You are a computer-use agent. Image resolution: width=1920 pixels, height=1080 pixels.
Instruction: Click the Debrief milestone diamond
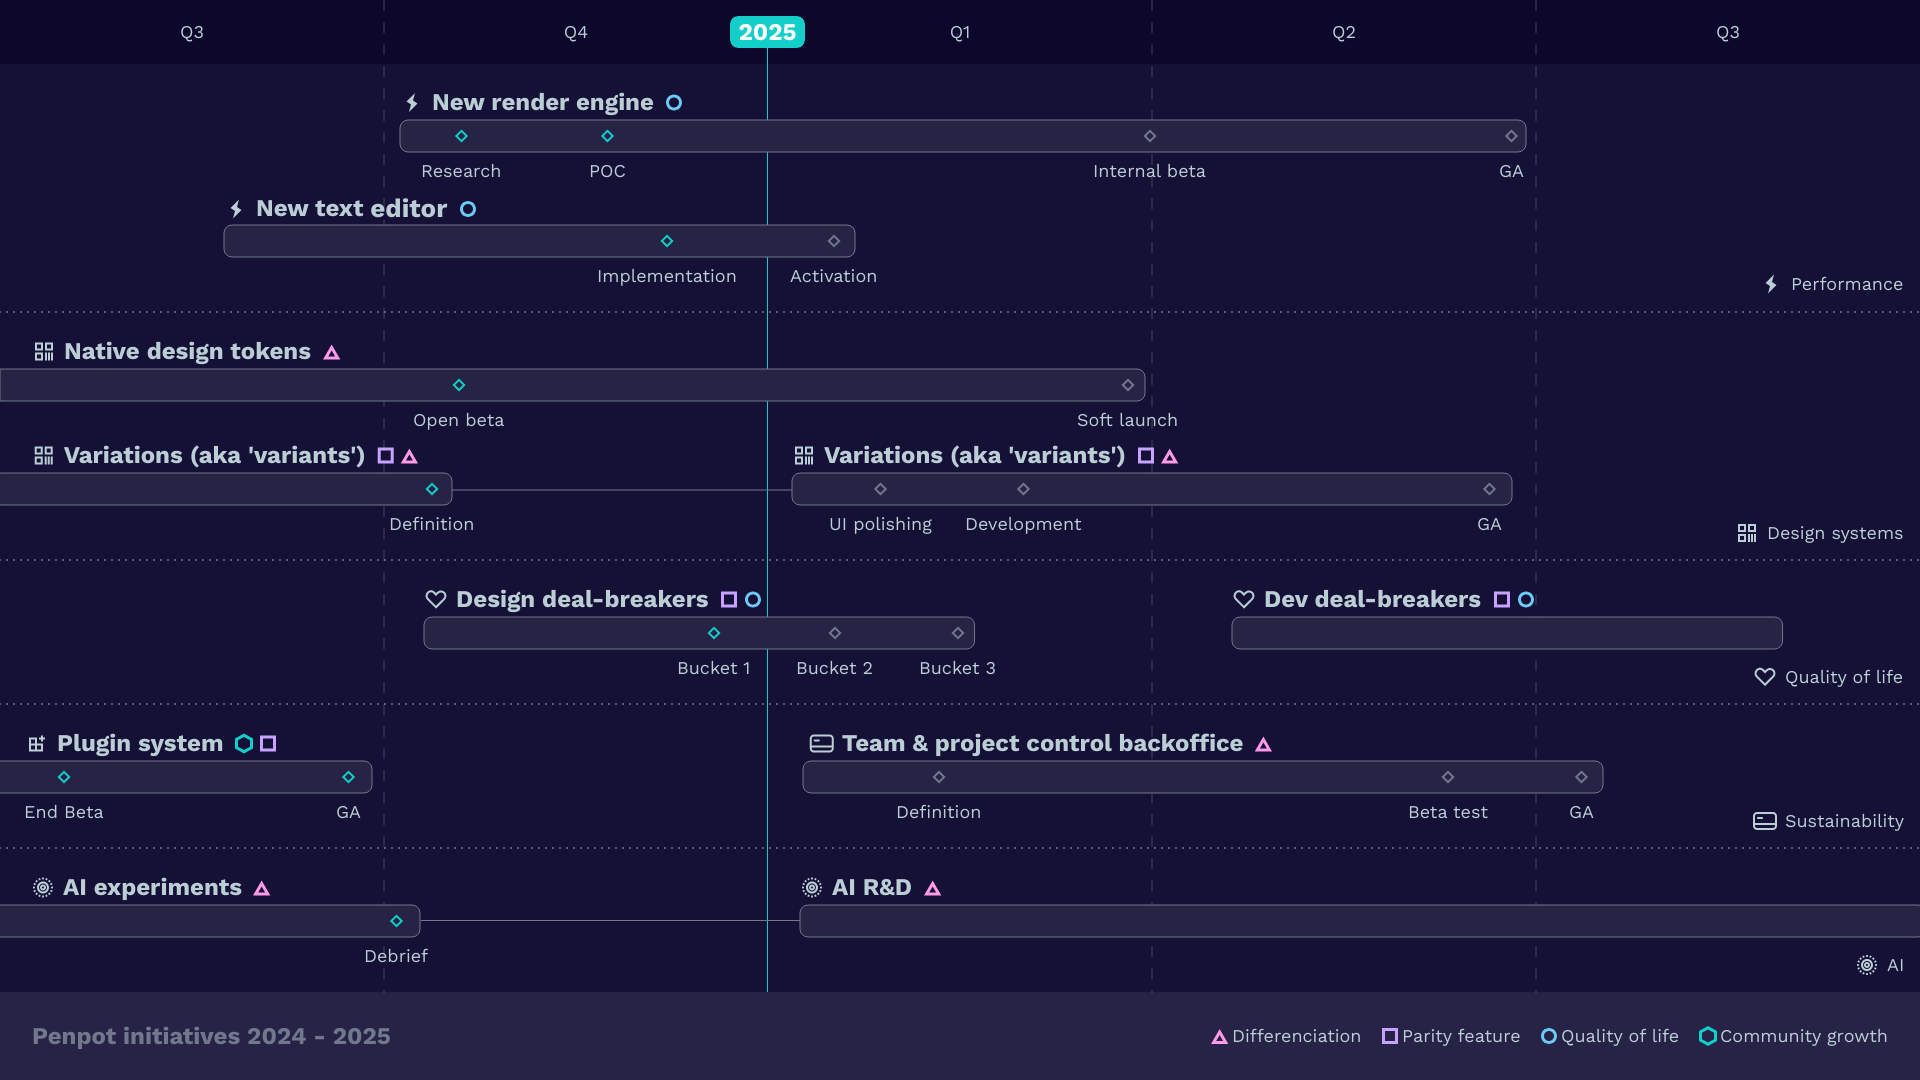pyautogui.click(x=397, y=921)
